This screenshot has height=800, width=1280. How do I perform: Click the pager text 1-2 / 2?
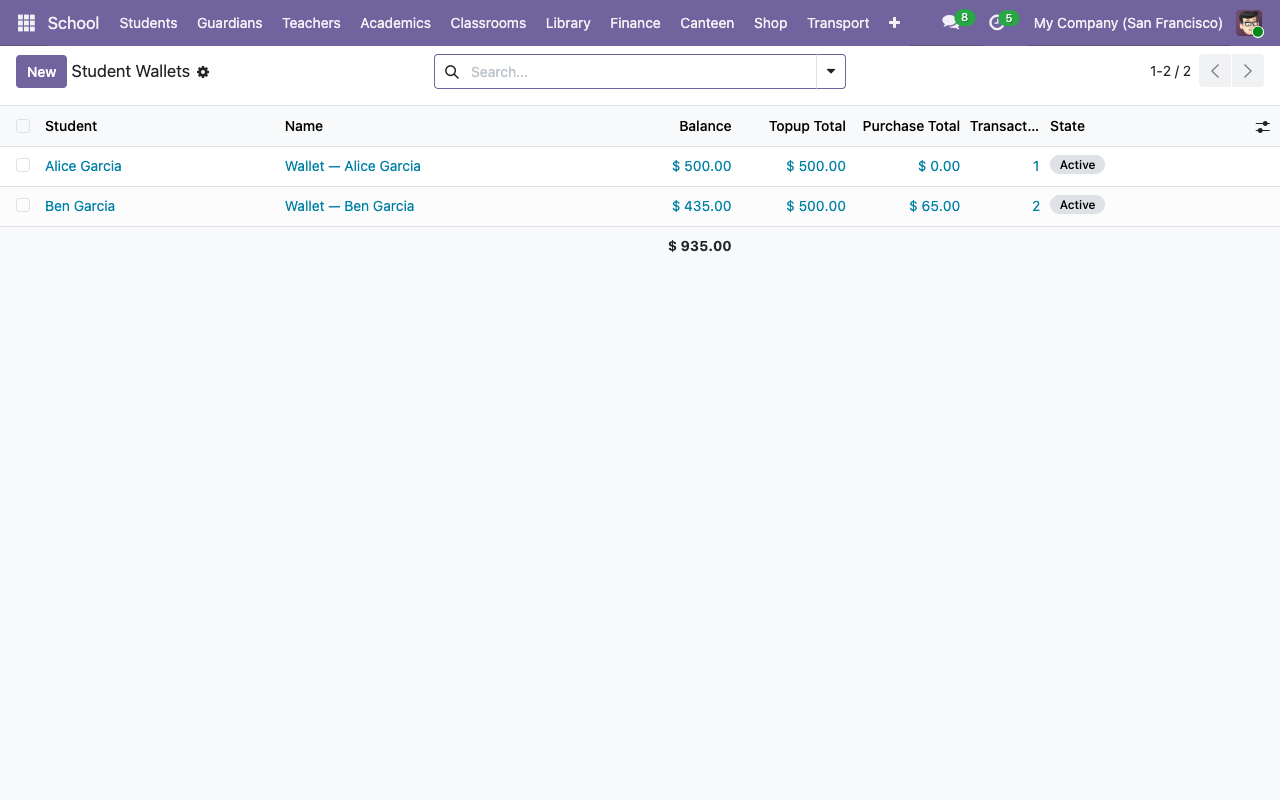coord(1170,71)
